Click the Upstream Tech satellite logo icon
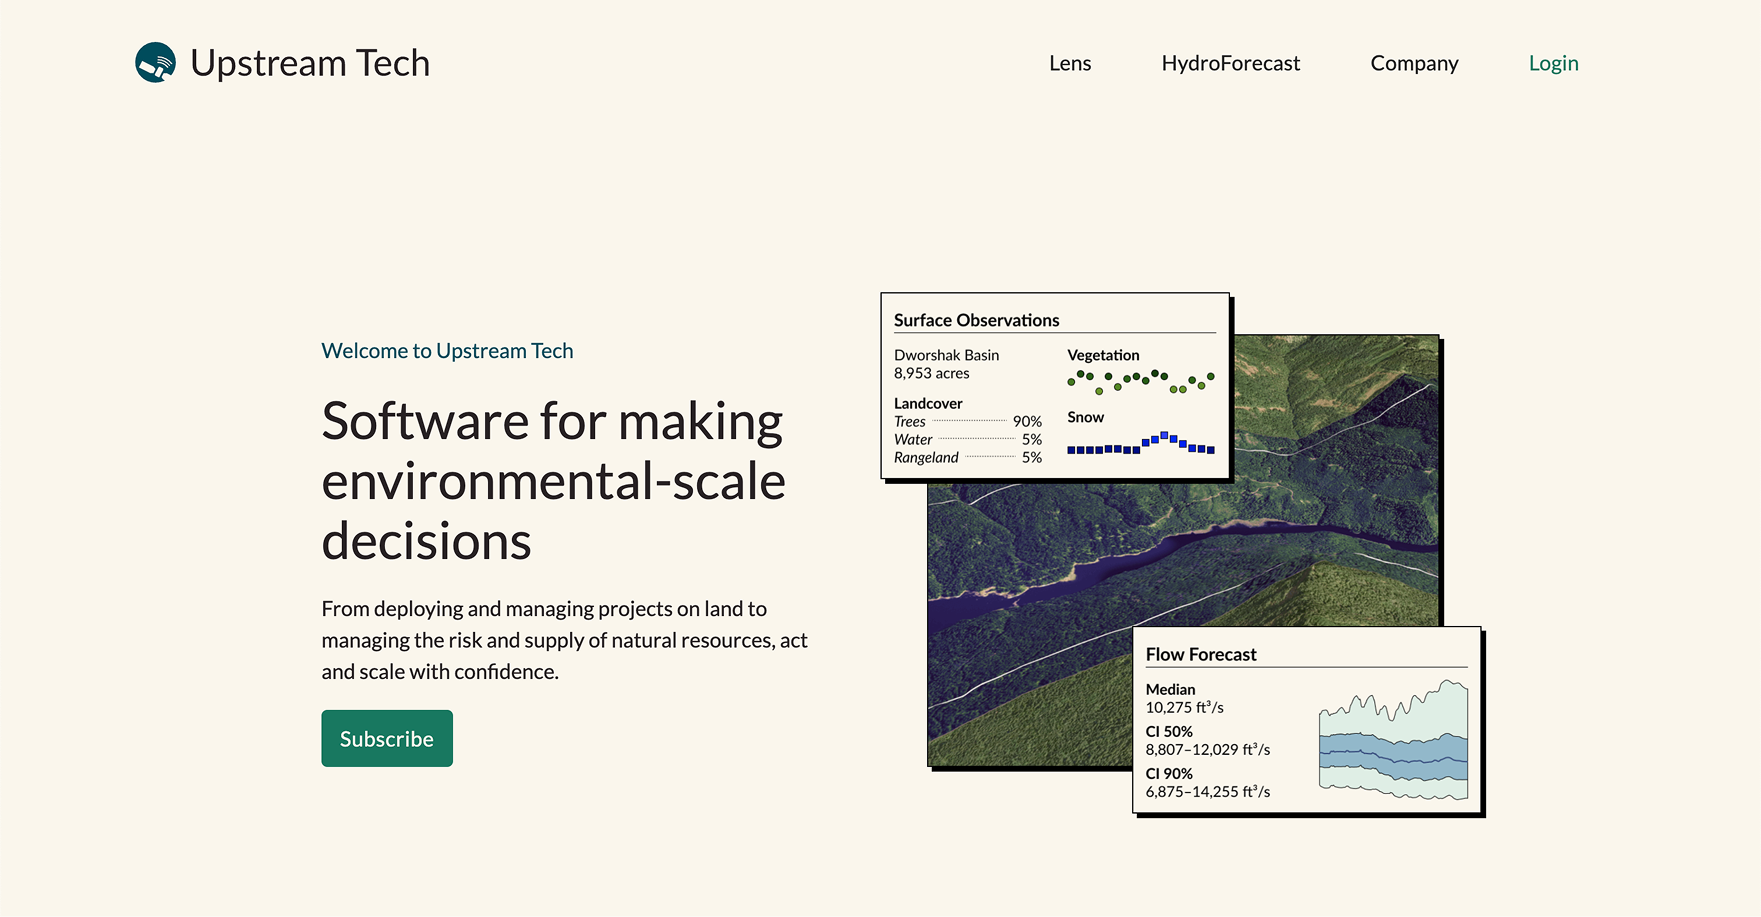Viewport: 1761px width, 917px height. click(x=155, y=63)
